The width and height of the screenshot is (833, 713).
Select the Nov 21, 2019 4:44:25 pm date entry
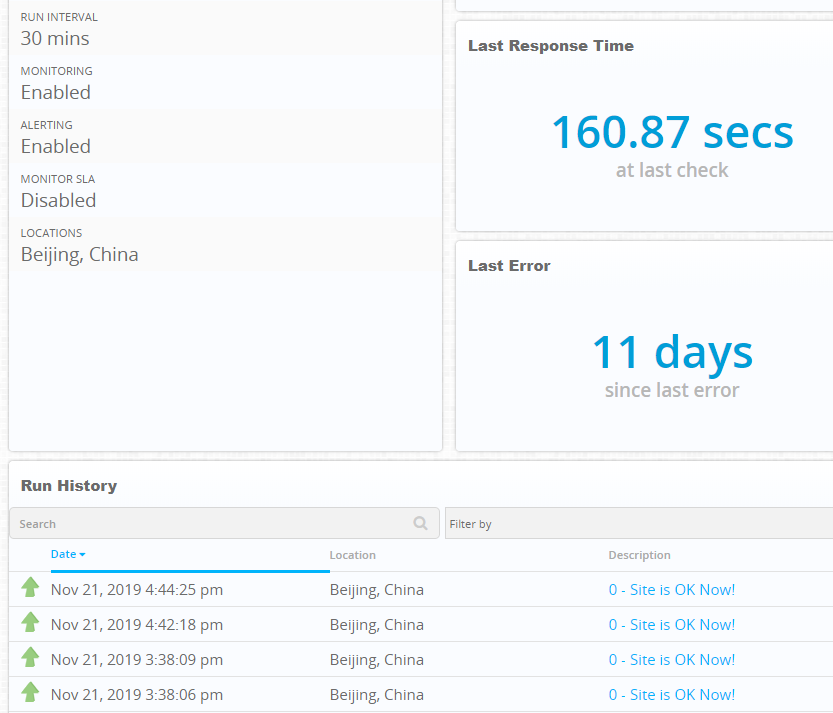coord(137,590)
